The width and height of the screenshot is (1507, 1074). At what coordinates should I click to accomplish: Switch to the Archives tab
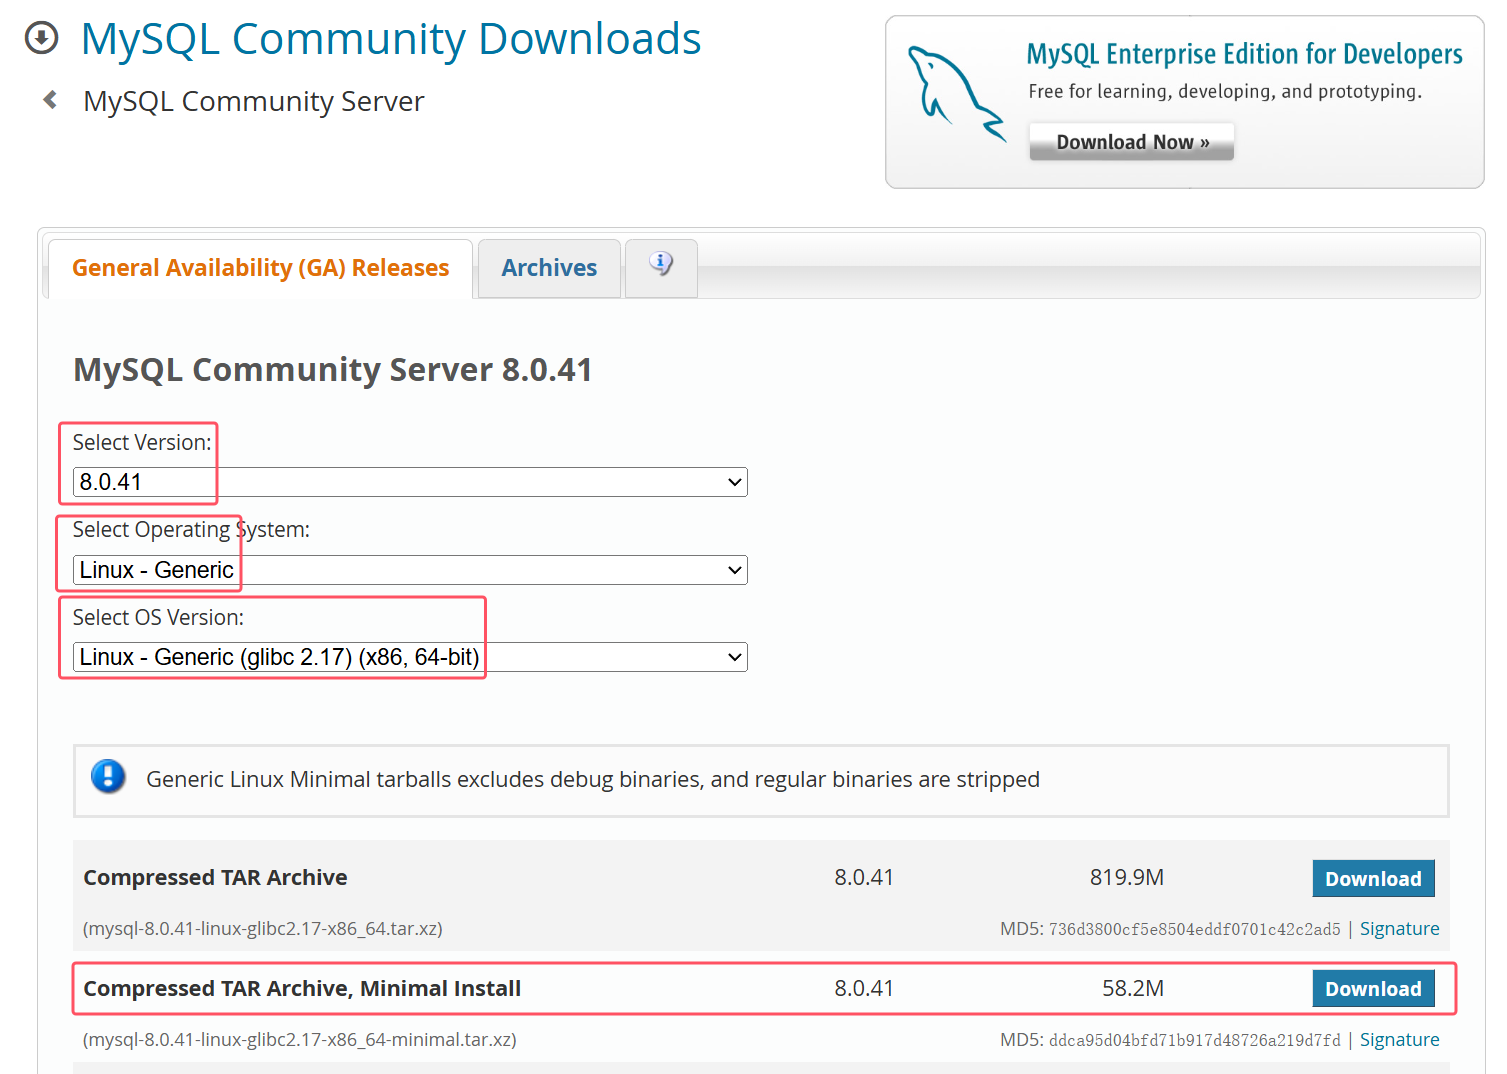click(549, 268)
